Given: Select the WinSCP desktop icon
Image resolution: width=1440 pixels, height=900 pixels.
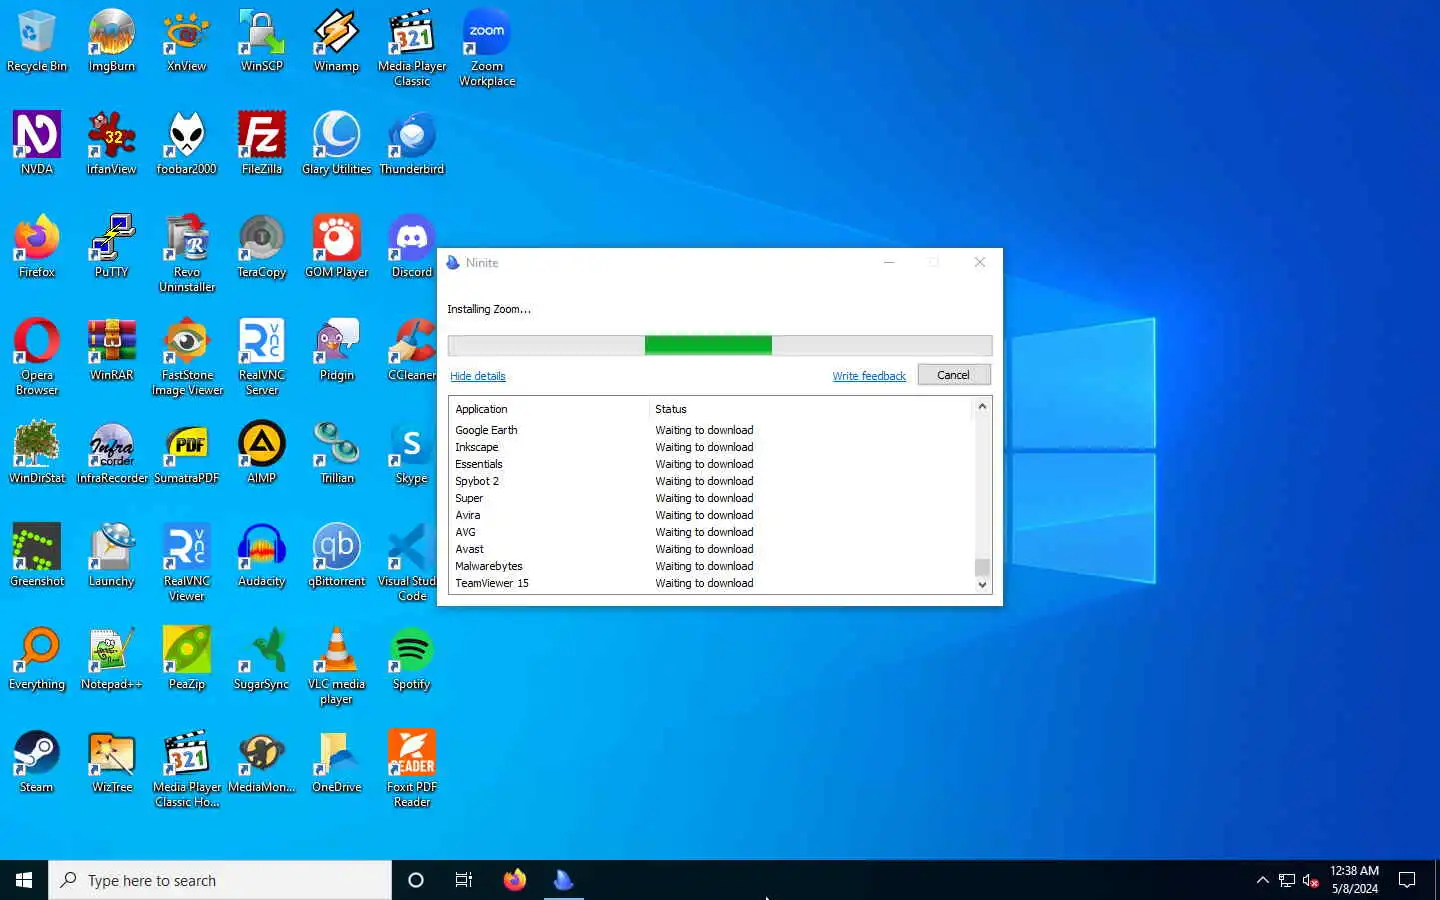Looking at the screenshot, I should coord(261,40).
